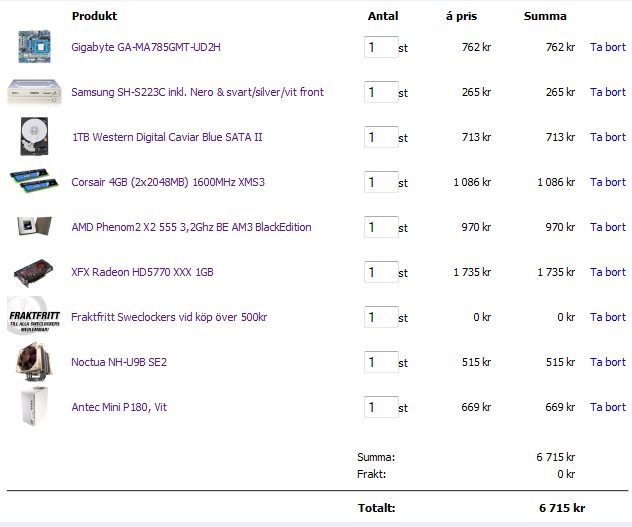Screen dimensions: 632x527
Task: Click the XFX Radeon graphics card thumbnail
Action: pyautogui.click(x=33, y=272)
